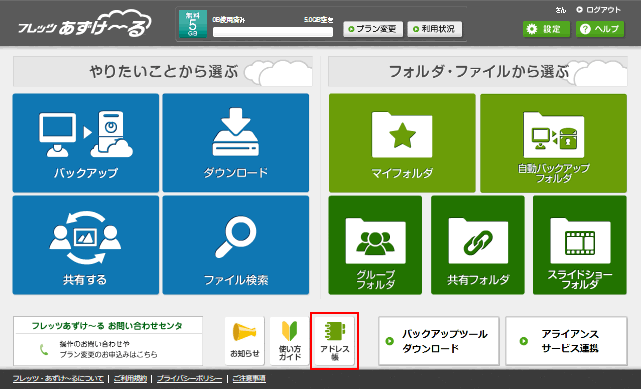This screenshot has height=389, width=641.
Task: Open the マイフォルダ star folder
Action: click(x=402, y=143)
